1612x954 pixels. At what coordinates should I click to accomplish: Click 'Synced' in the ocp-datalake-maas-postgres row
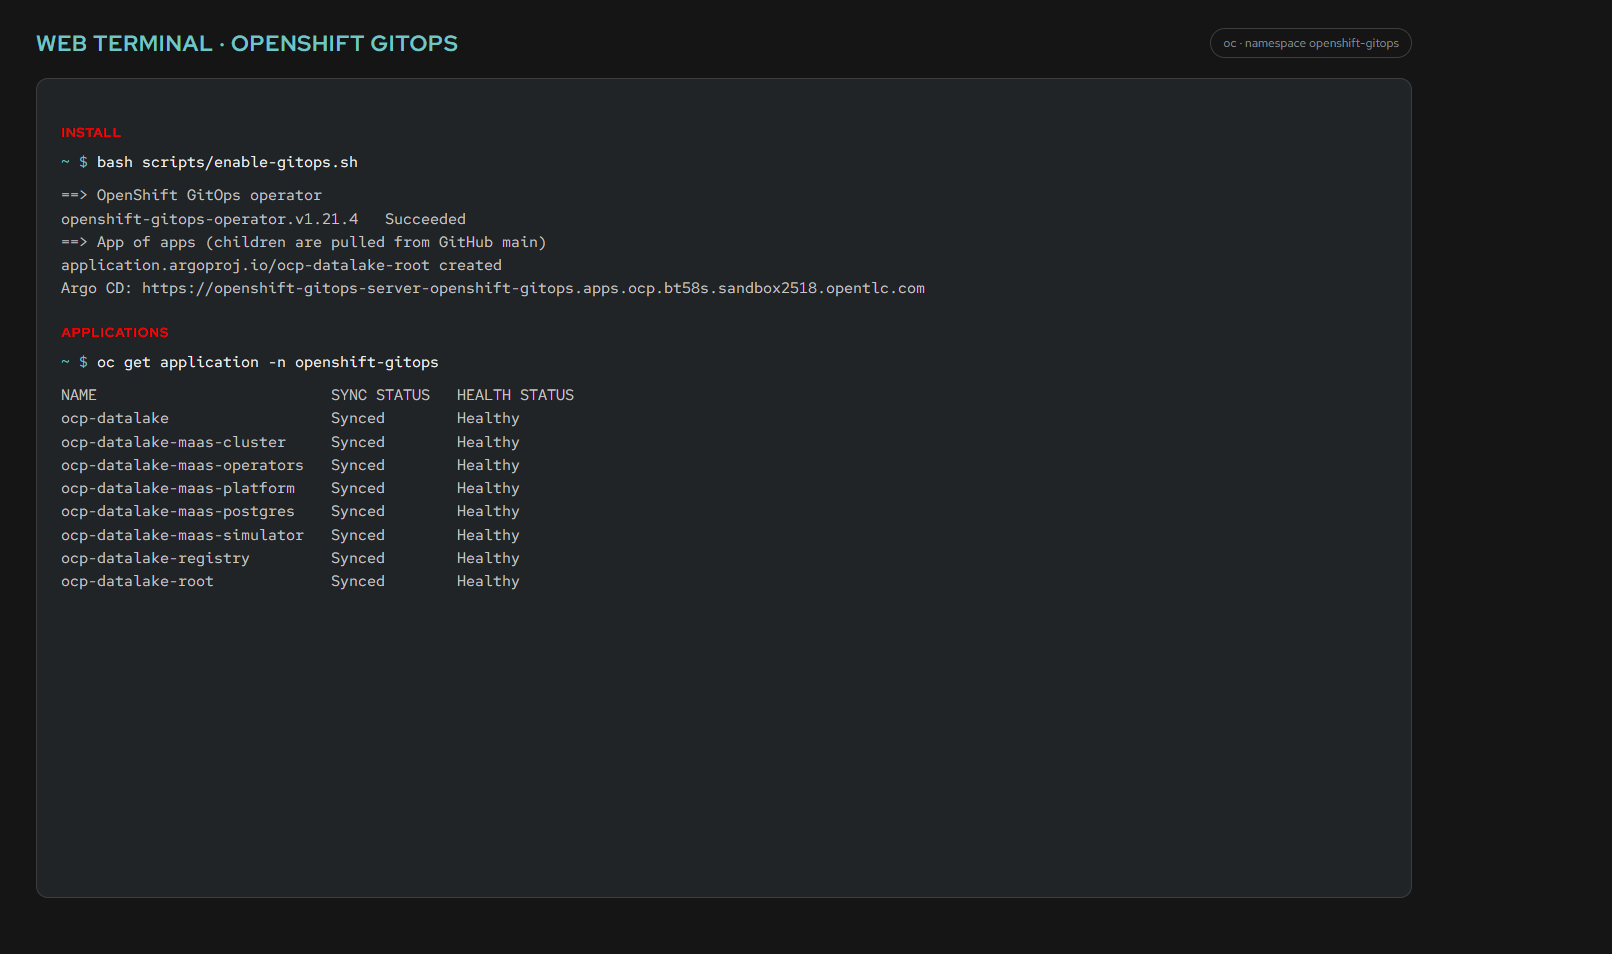pyautogui.click(x=358, y=511)
